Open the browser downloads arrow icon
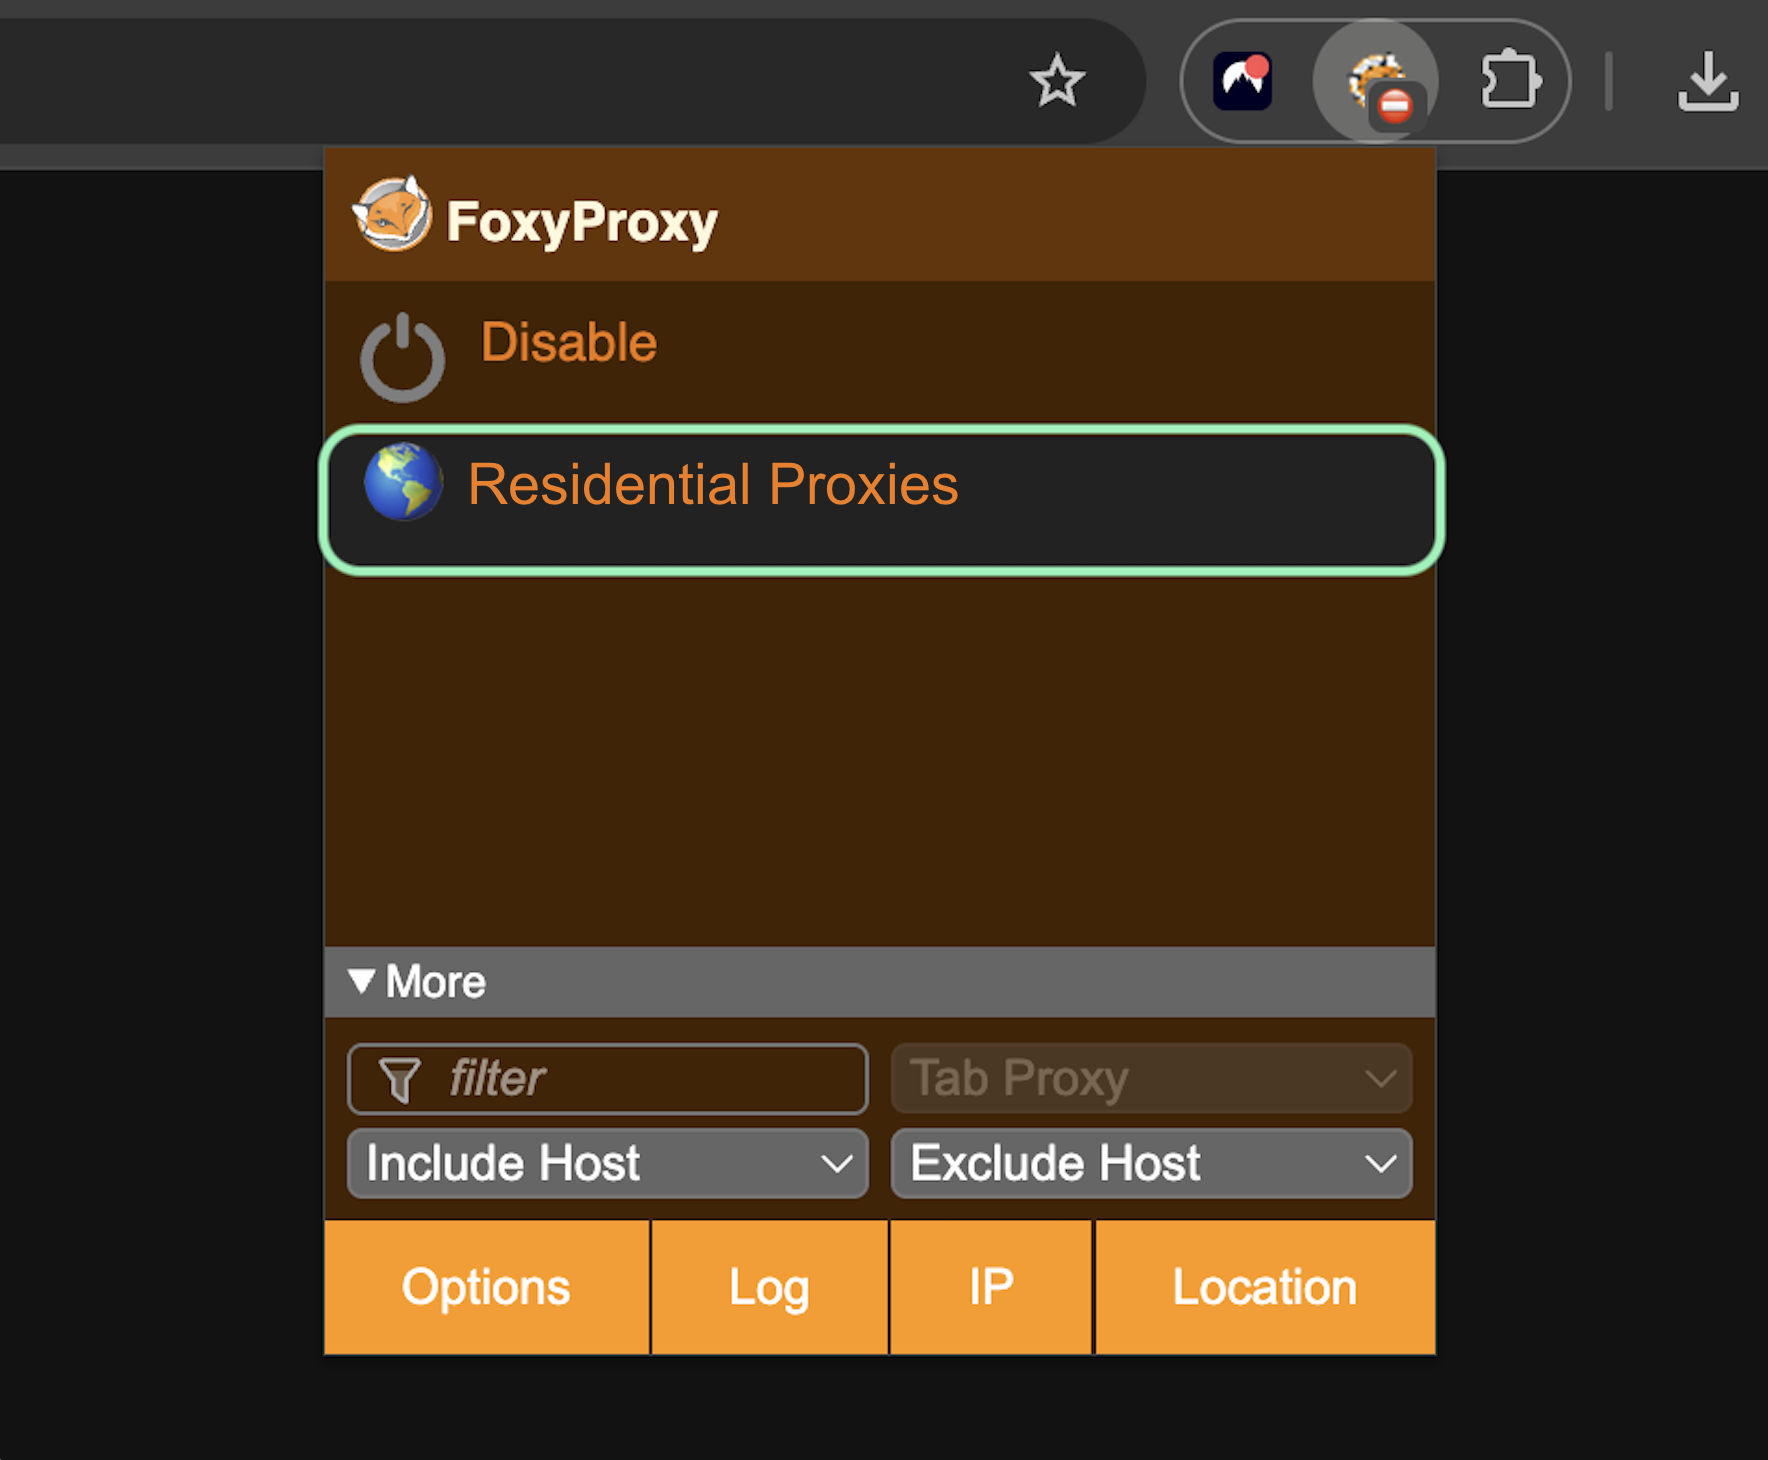Image resolution: width=1768 pixels, height=1460 pixels. [1707, 81]
